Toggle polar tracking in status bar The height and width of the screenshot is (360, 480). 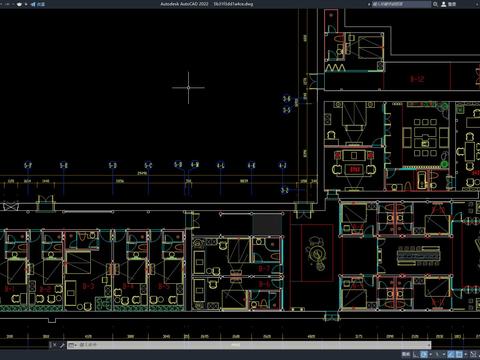click(x=424, y=354)
